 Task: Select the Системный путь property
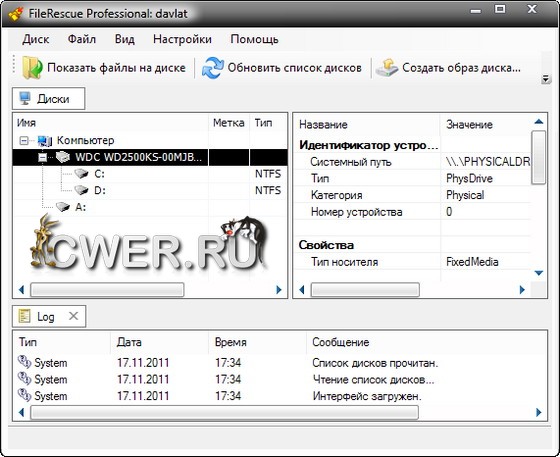pos(351,162)
